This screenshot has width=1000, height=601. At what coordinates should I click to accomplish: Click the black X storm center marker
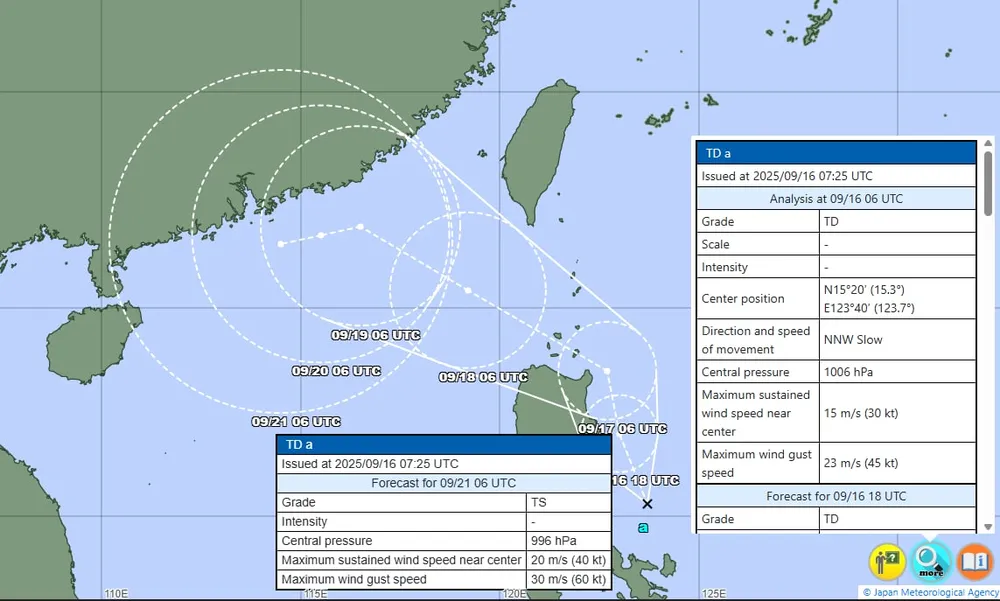point(647,504)
